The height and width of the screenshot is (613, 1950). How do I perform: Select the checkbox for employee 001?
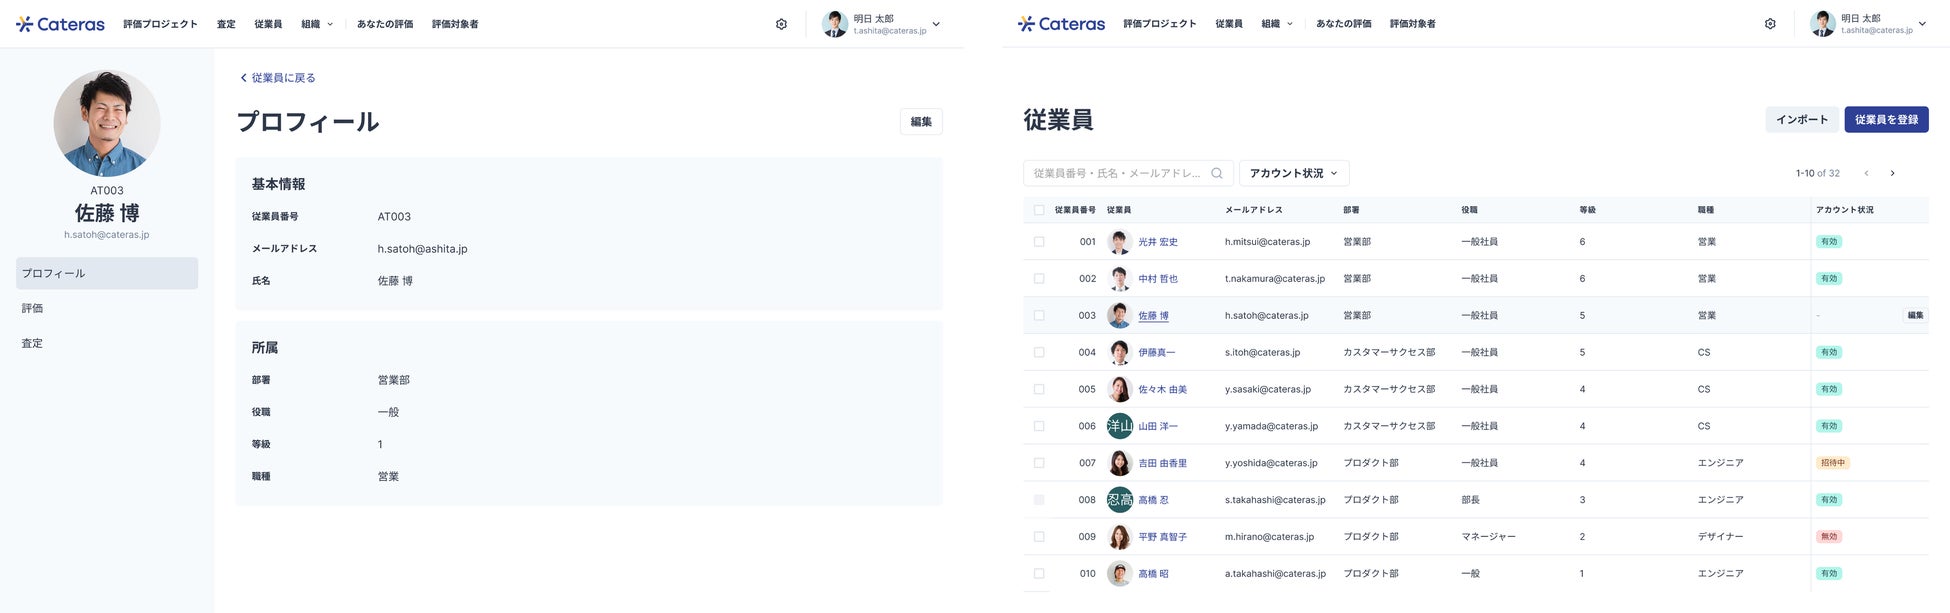click(1039, 242)
